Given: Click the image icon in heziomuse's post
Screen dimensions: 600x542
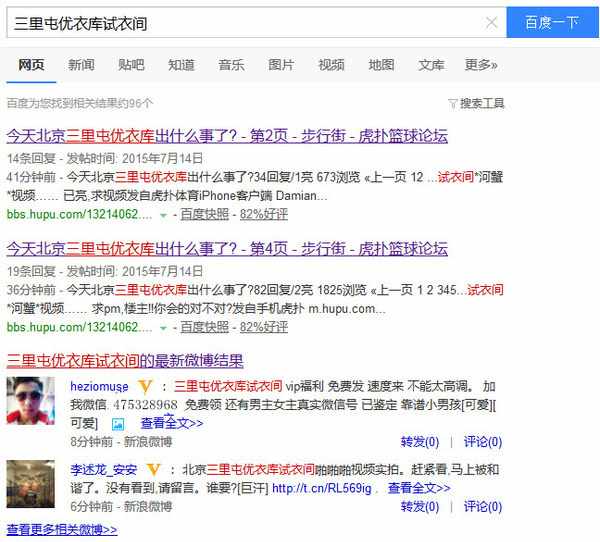Looking at the screenshot, I should [x=118, y=424].
